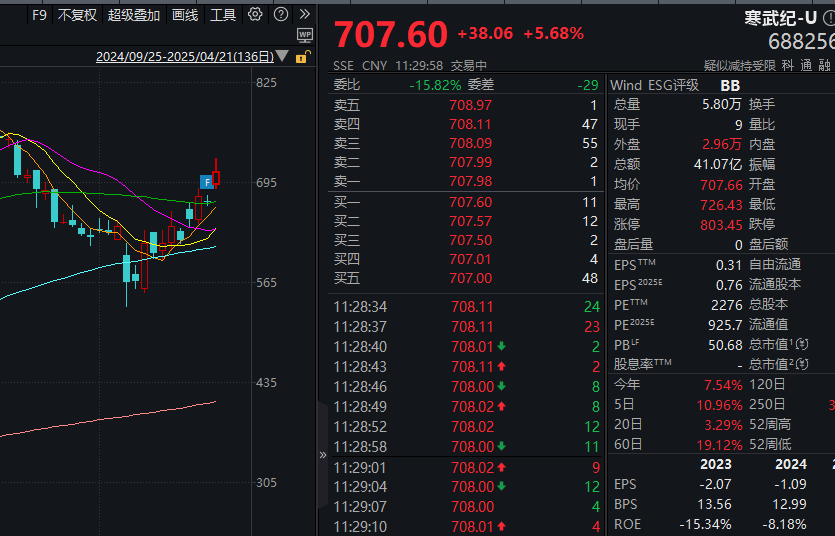Expand more toolbar options chevron
This screenshot has height=536, width=835.
click(x=304, y=15)
